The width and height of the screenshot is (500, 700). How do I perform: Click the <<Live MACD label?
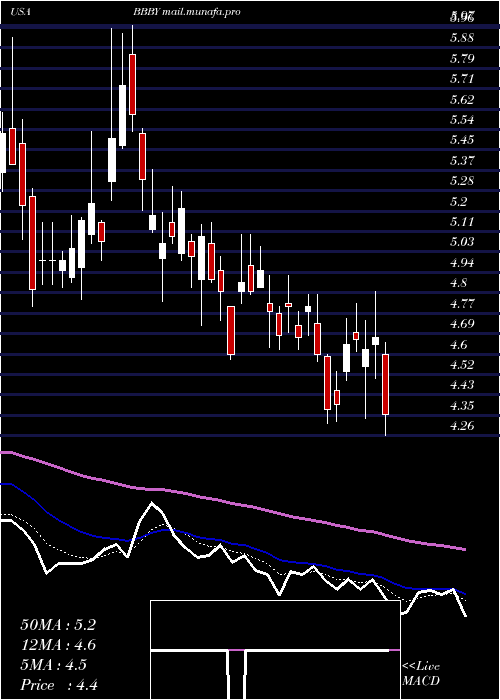pyautogui.click(x=421, y=674)
